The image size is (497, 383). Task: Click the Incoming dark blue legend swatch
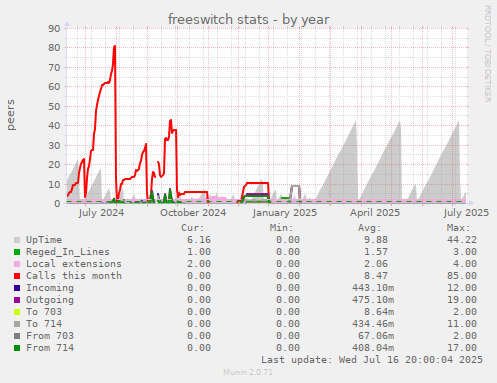click(x=17, y=288)
